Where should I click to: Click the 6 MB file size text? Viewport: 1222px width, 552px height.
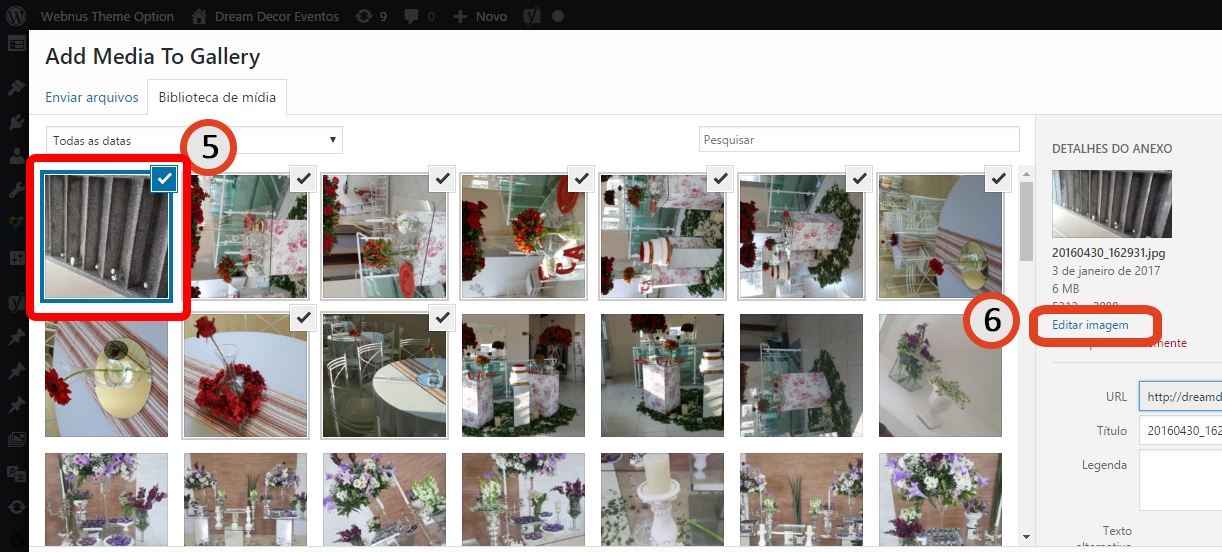coord(1066,288)
